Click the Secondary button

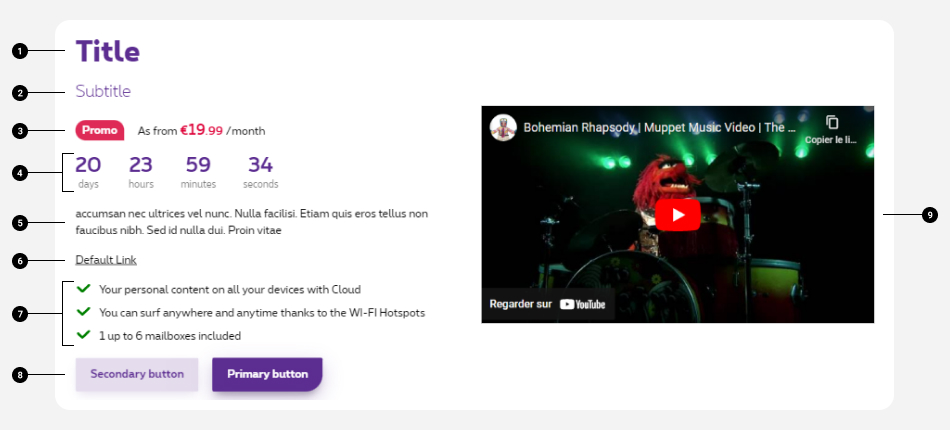pos(137,374)
